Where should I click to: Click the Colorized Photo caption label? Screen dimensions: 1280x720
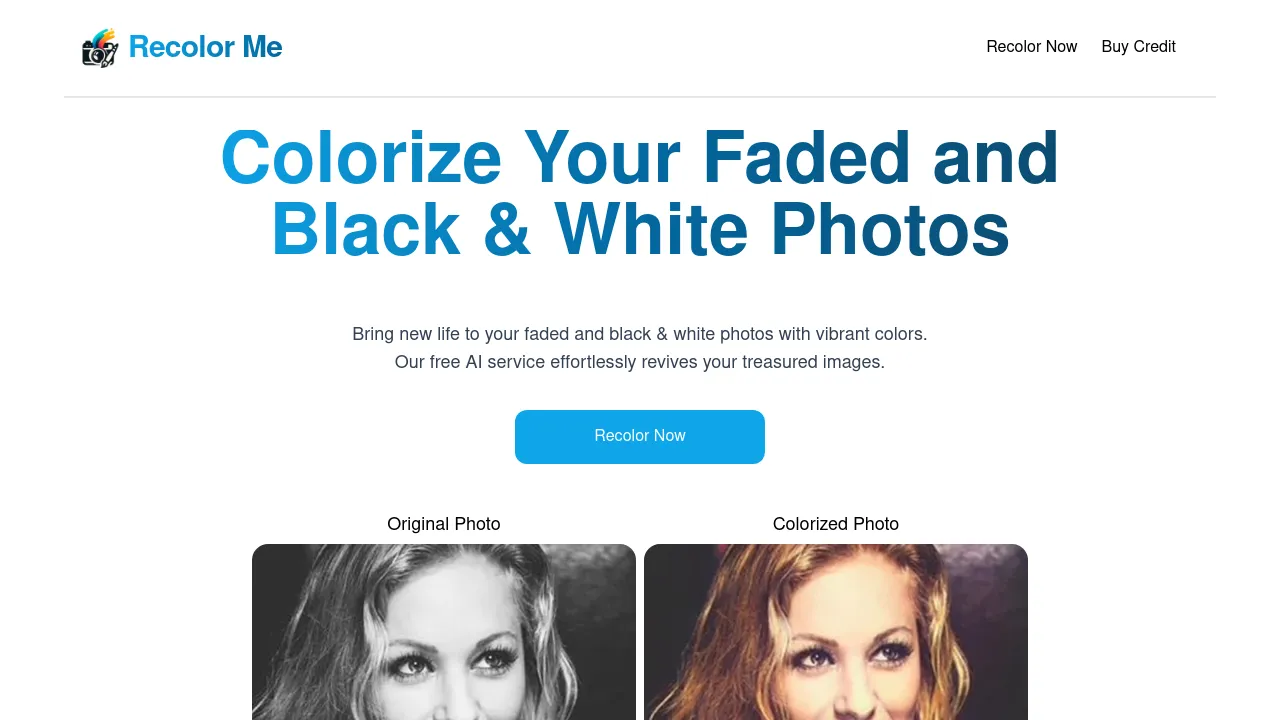pos(835,524)
